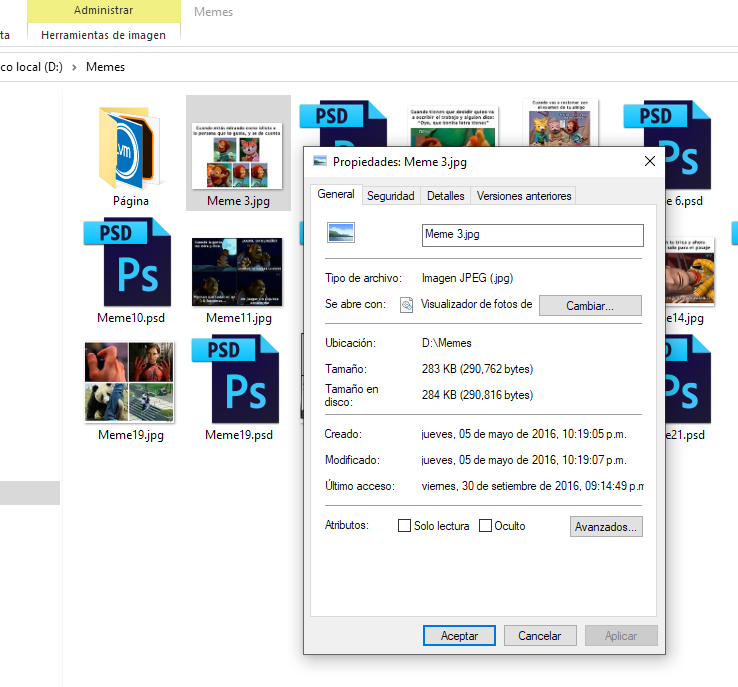Open the Avanzados... attributes button

pyautogui.click(x=606, y=526)
